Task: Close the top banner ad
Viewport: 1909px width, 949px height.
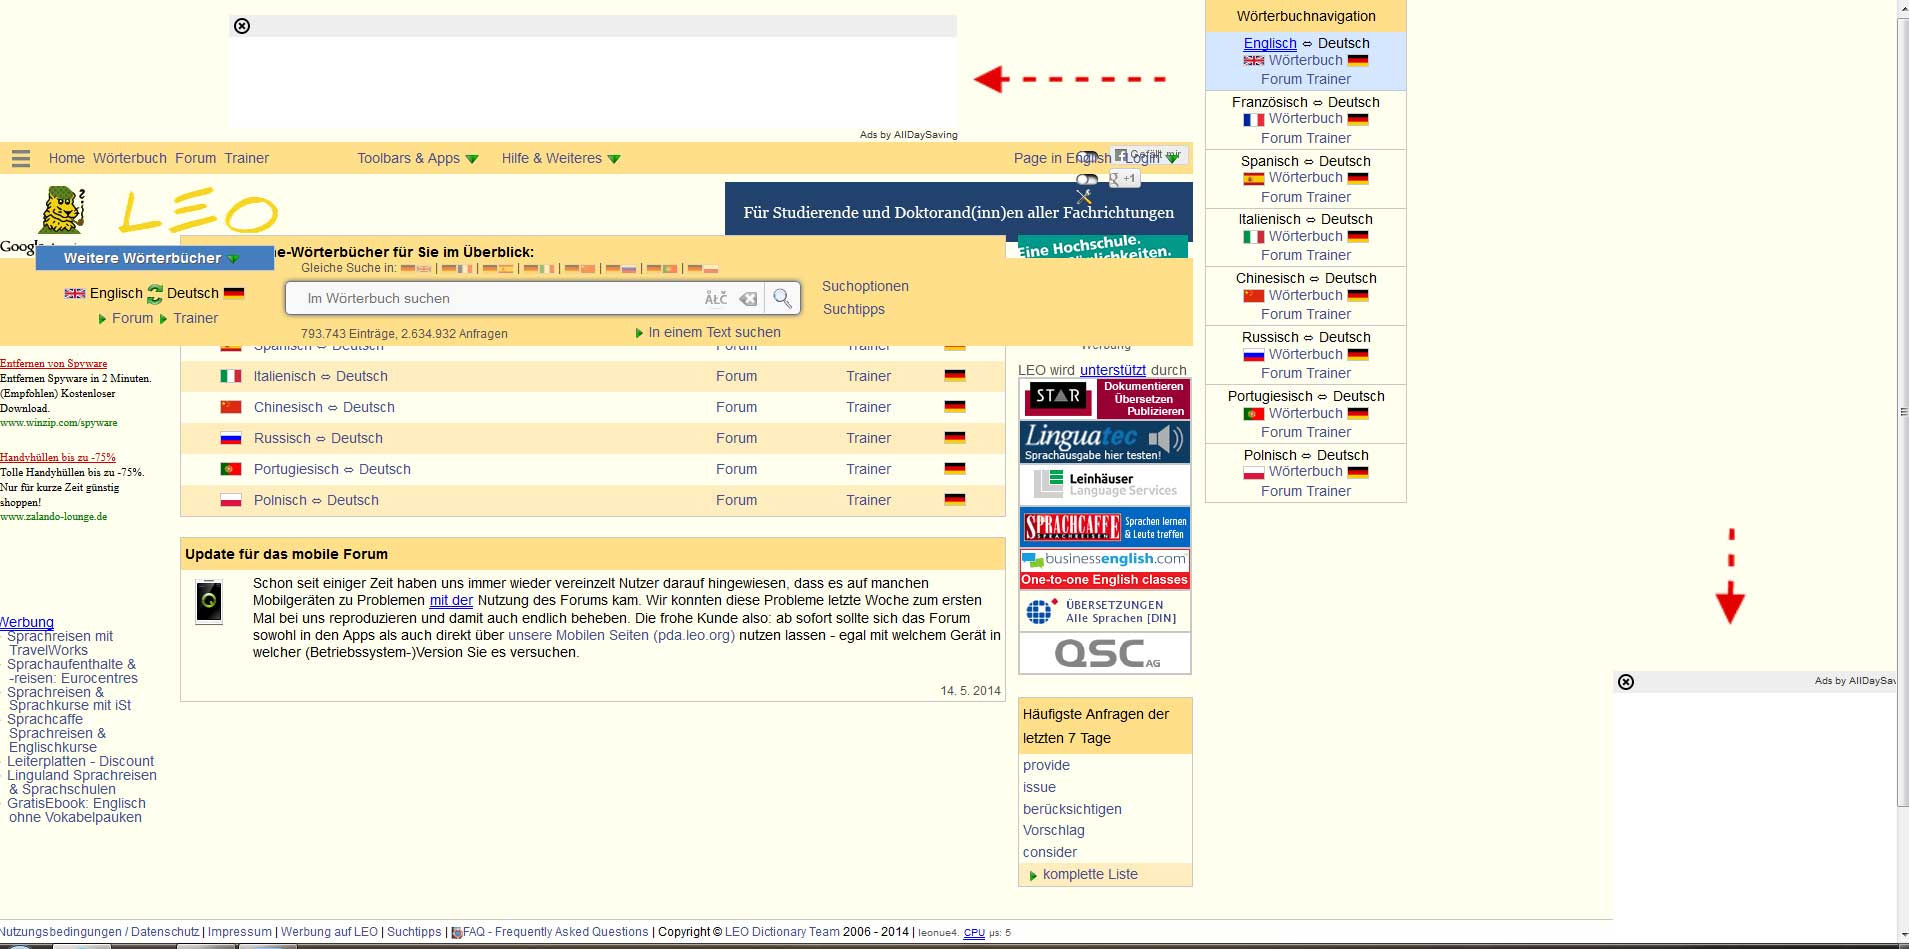Action: coord(242,26)
